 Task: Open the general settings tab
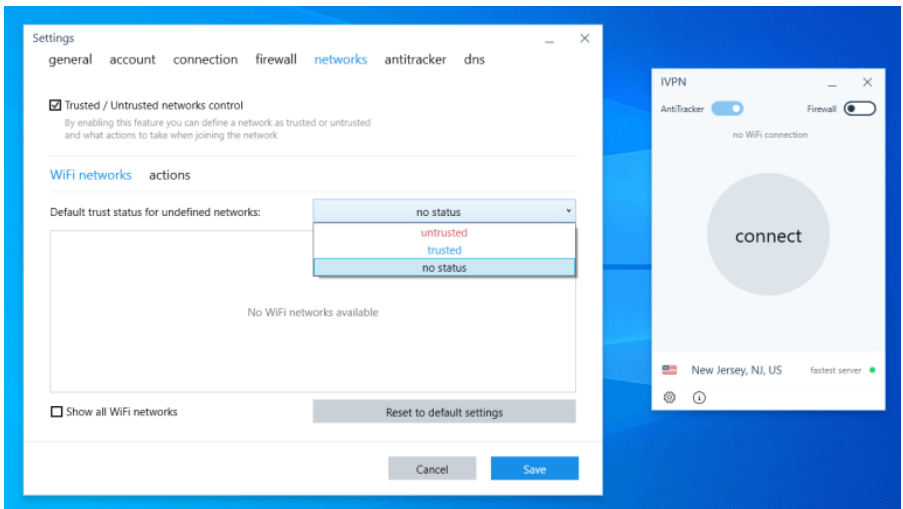(70, 59)
